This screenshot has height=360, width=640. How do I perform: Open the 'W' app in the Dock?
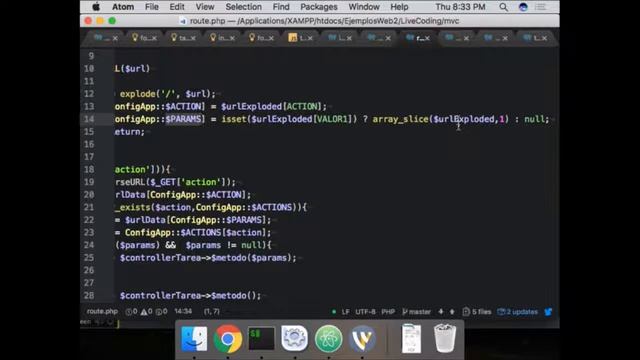pyautogui.click(x=362, y=339)
